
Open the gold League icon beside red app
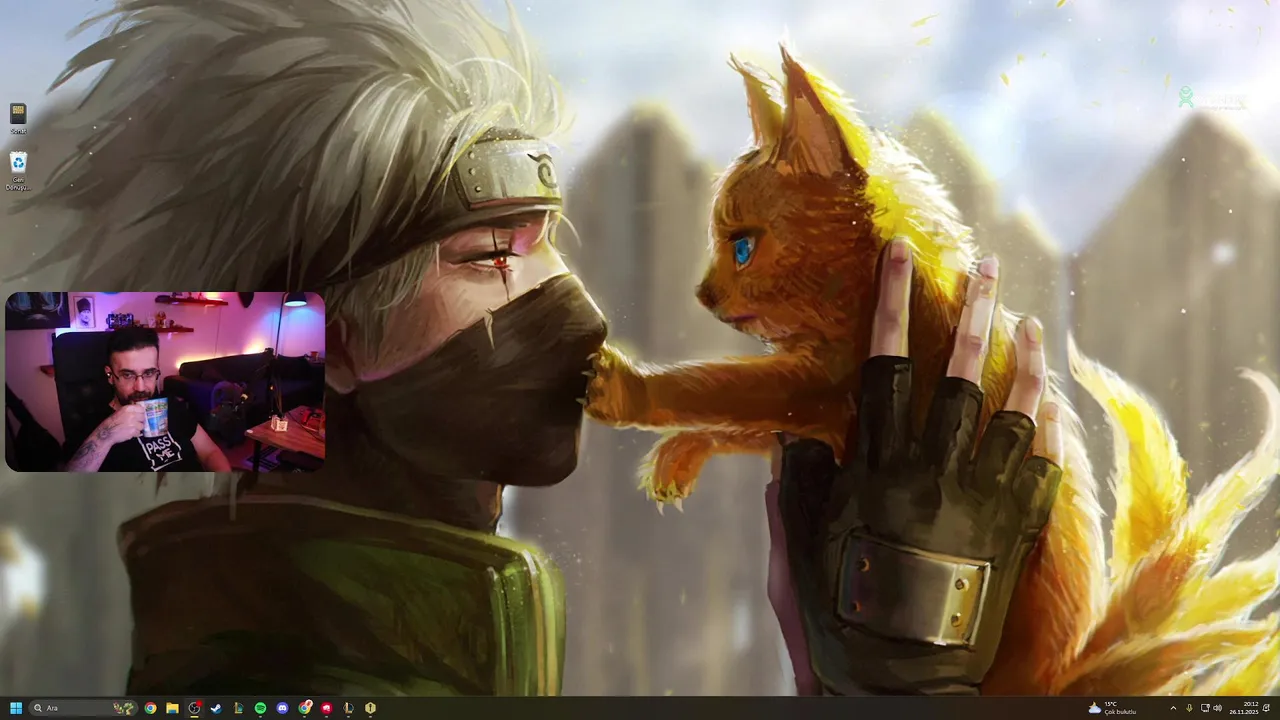pyautogui.click(x=348, y=708)
